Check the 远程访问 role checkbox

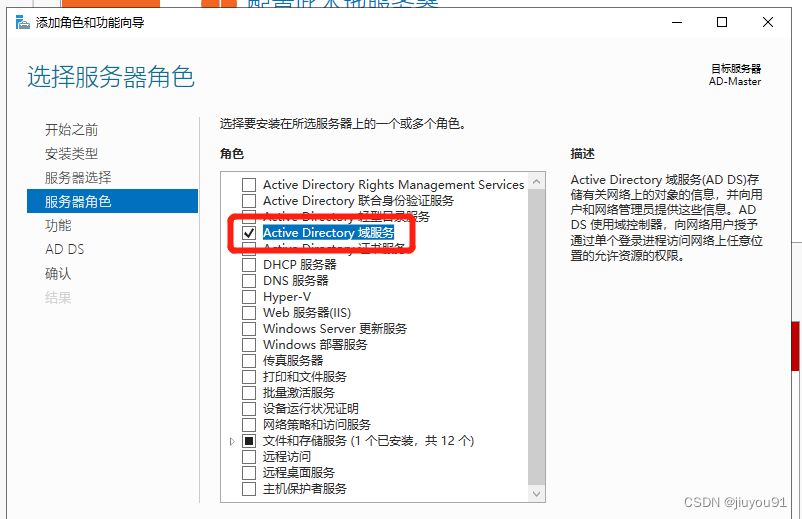[x=249, y=457]
